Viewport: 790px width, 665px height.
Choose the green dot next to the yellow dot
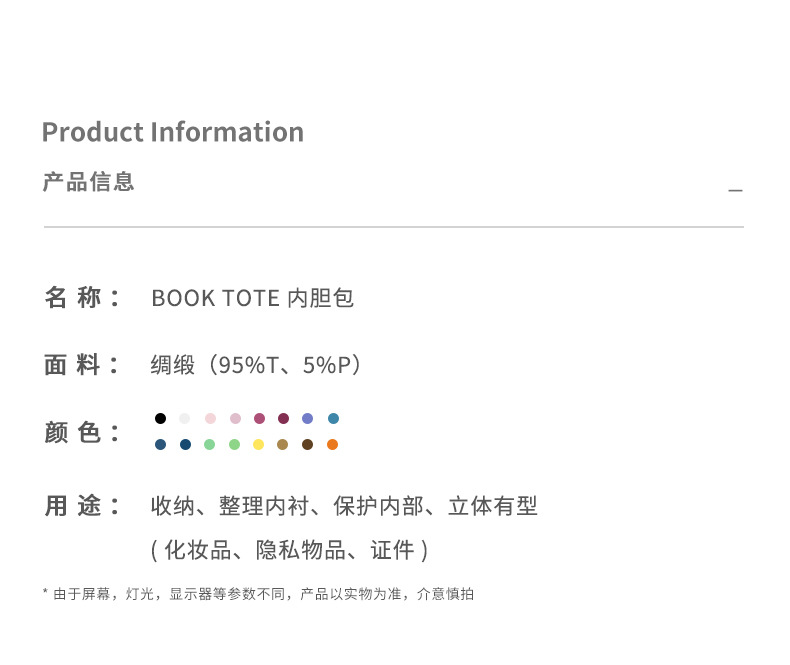pos(234,444)
